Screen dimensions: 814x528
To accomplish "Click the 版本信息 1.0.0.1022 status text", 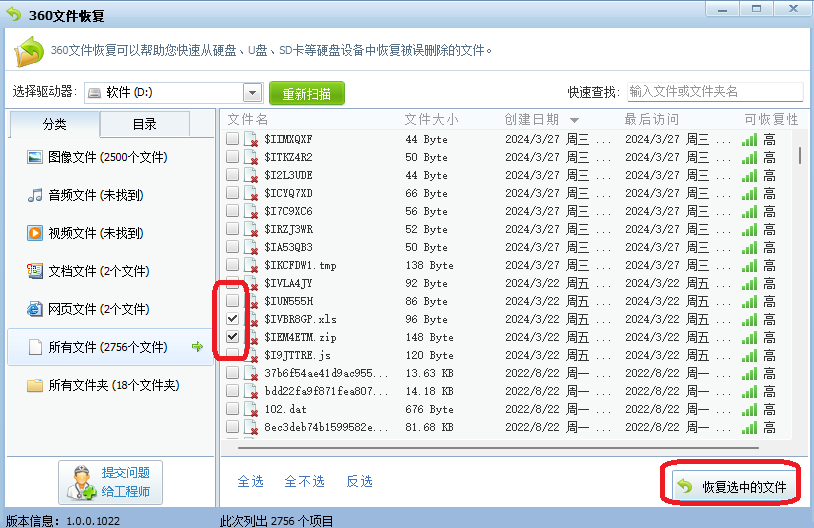I will (63, 521).
